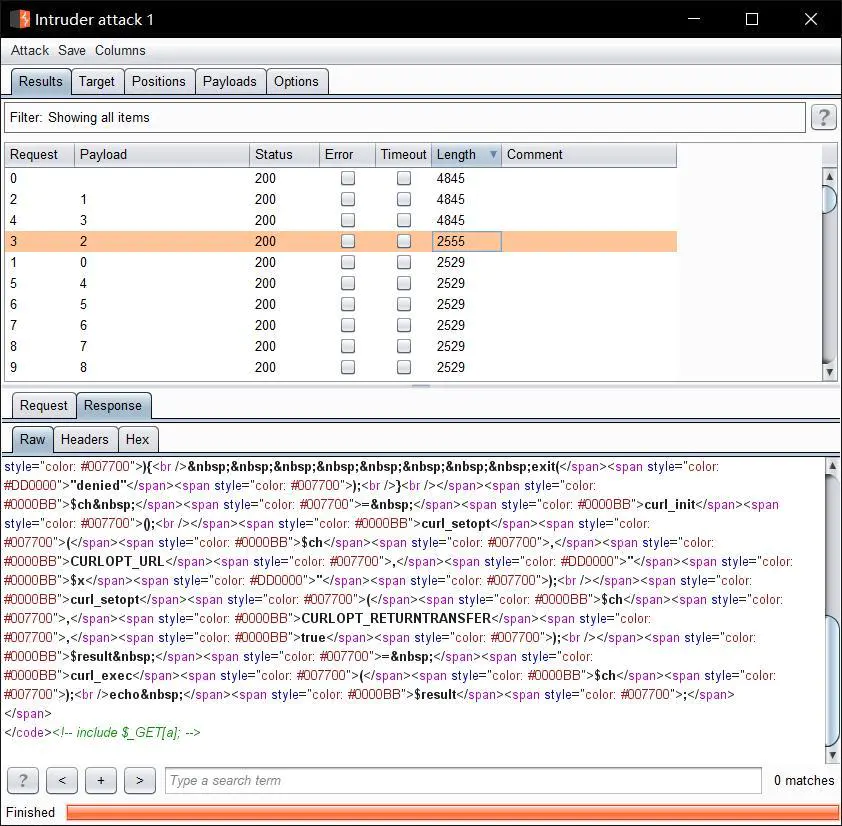
Task: Go to previous search match arrow
Action: pos(62,780)
